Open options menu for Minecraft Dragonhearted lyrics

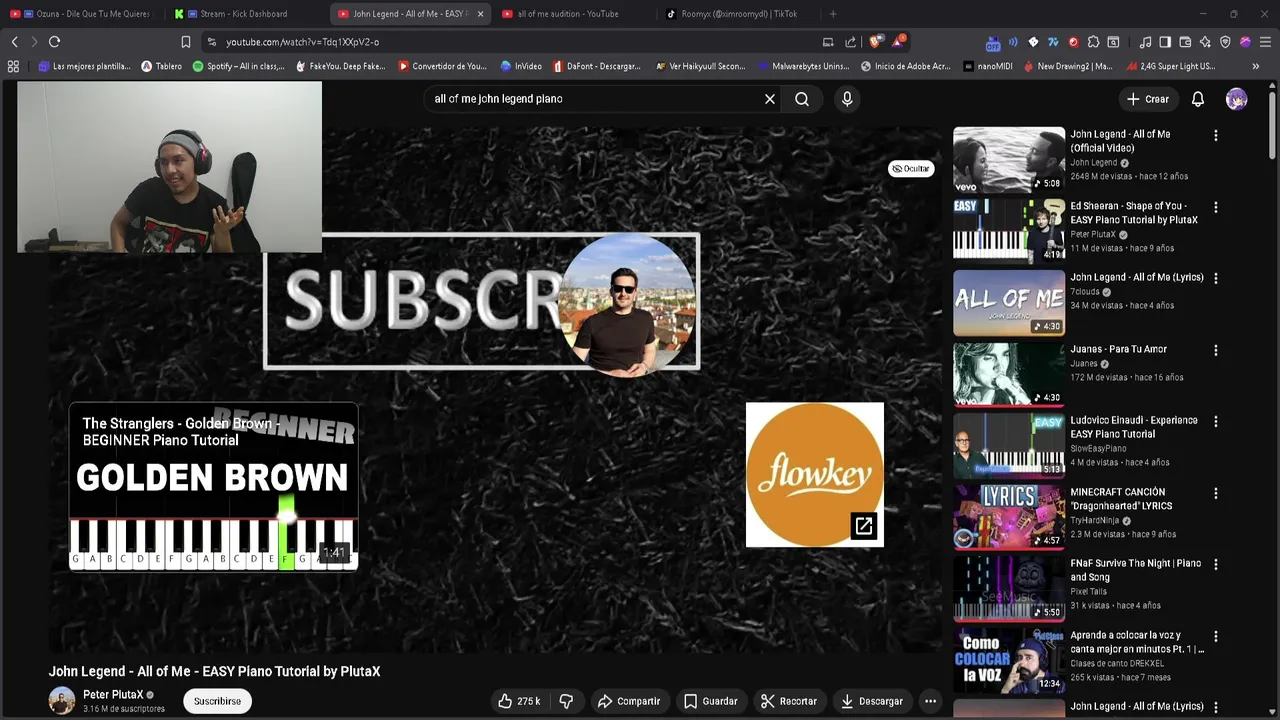1216,493
